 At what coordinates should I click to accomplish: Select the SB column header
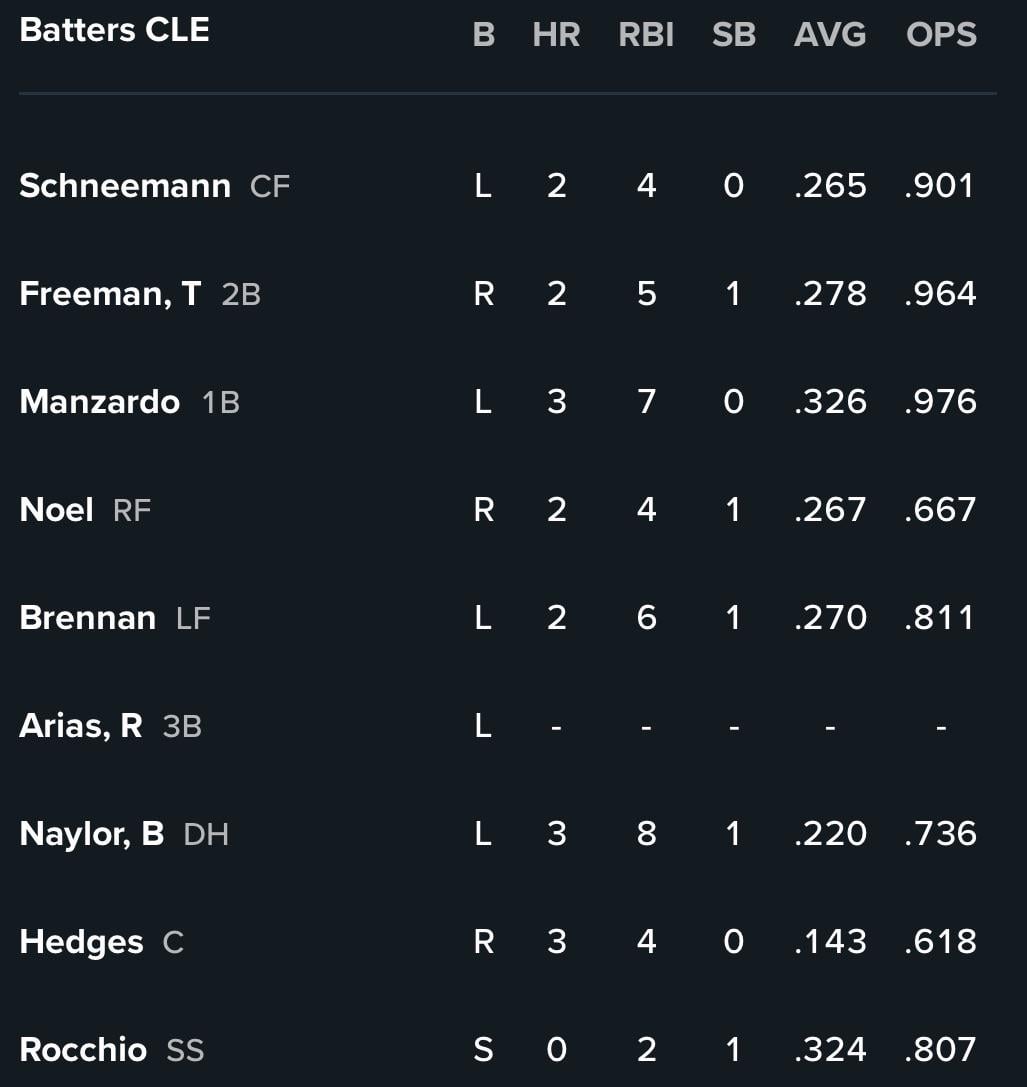coord(733,35)
